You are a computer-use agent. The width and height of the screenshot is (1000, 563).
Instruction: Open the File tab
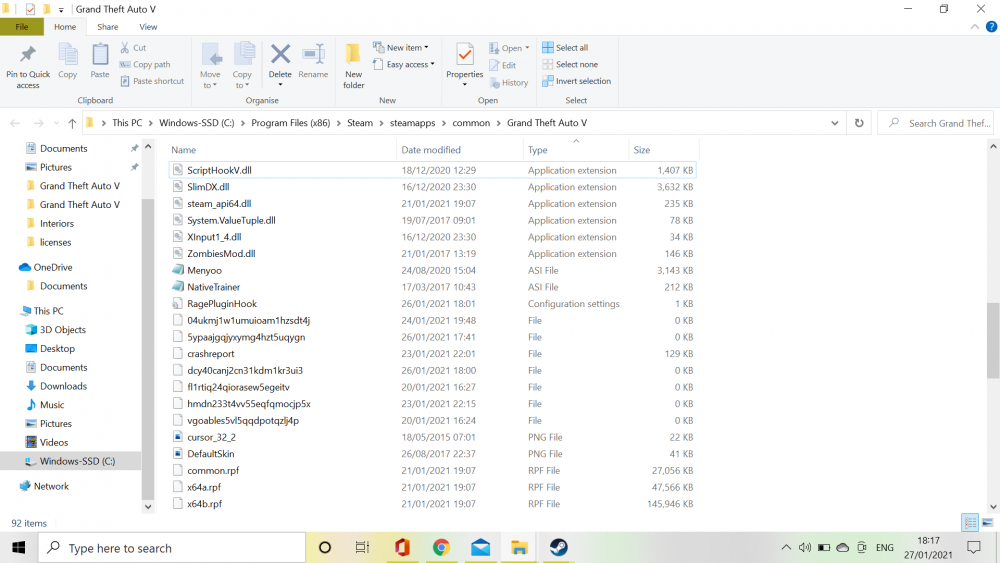coord(22,27)
